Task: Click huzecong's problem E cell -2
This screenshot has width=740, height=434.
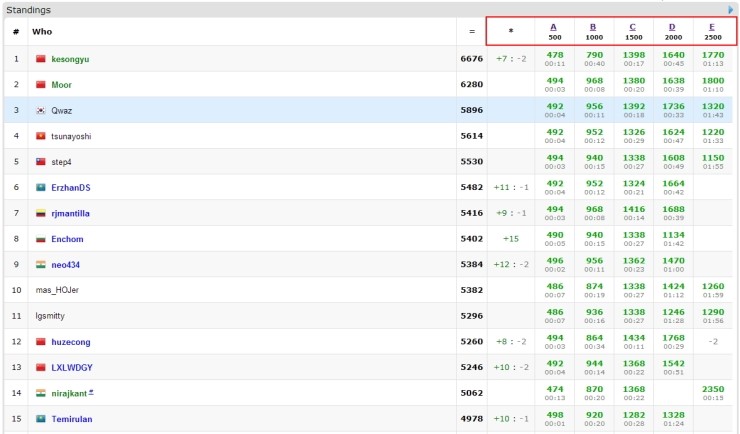Action: click(x=713, y=342)
